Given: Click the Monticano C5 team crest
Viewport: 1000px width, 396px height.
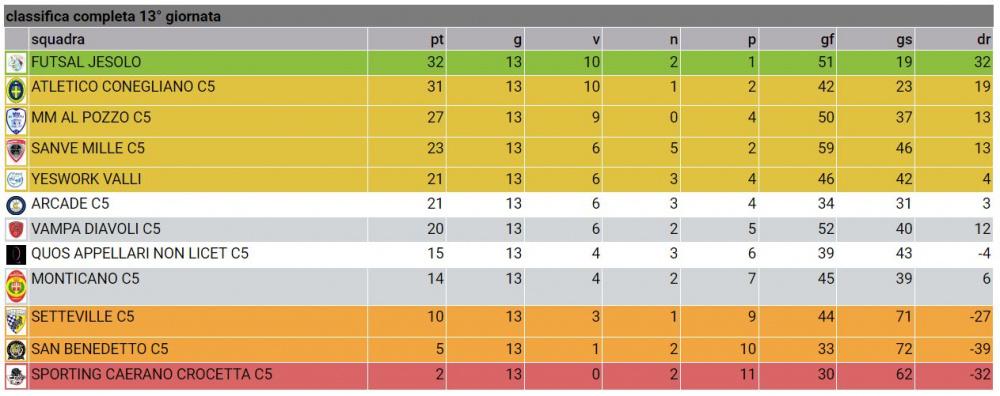Looking at the screenshot, I should [16, 286].
